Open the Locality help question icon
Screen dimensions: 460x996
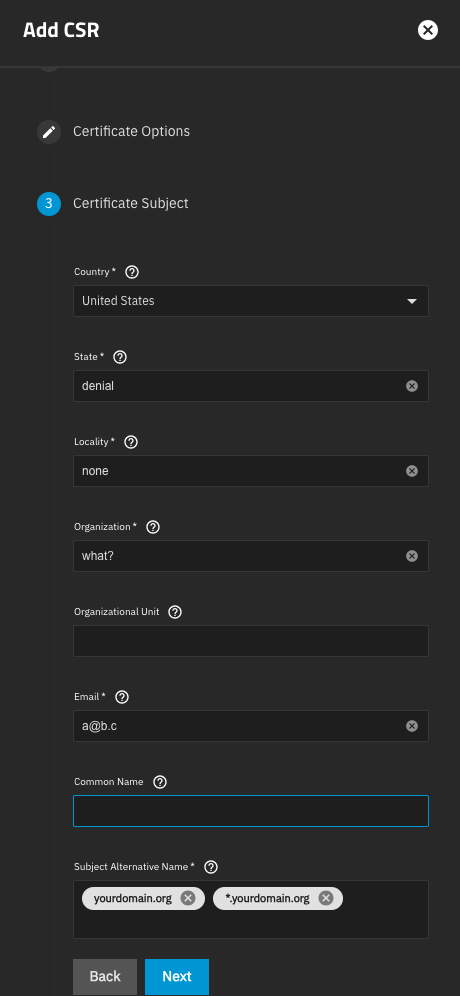click(x=131, y=442)
